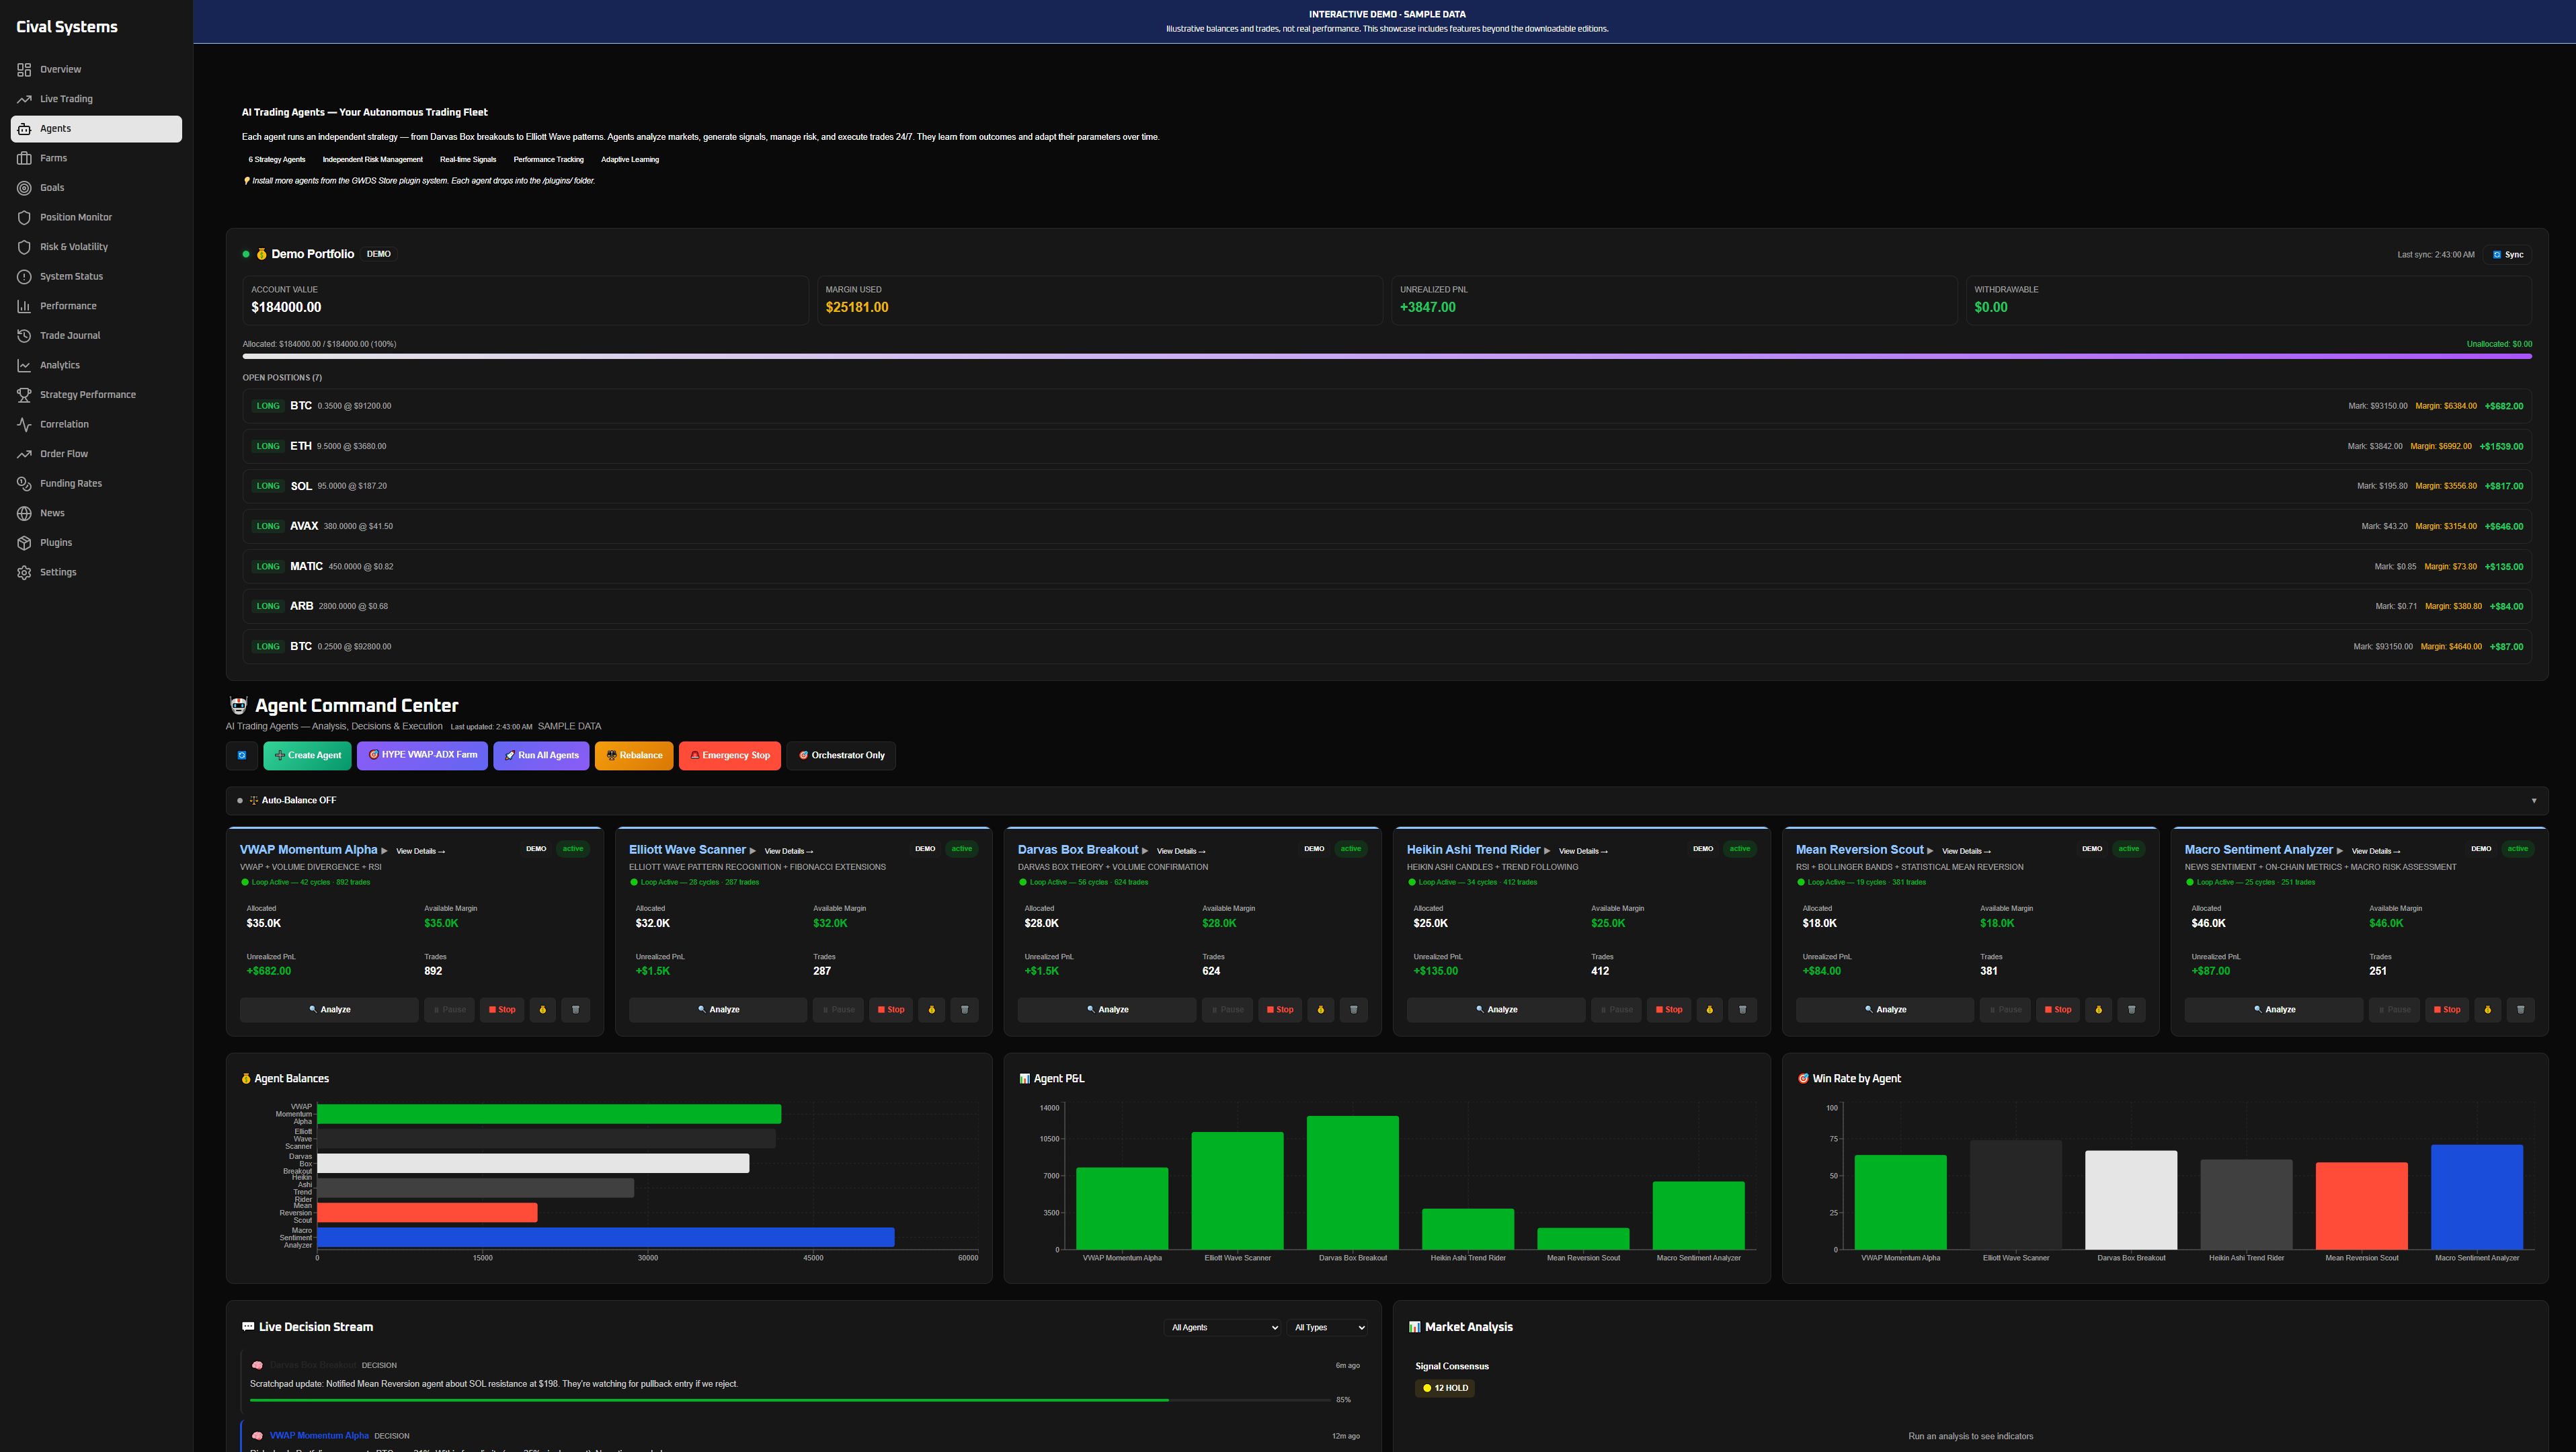Screen dimensions: 2576x1452
Task: Click the Position Monitor shield icon in sidebar
Action: point(24,217)
